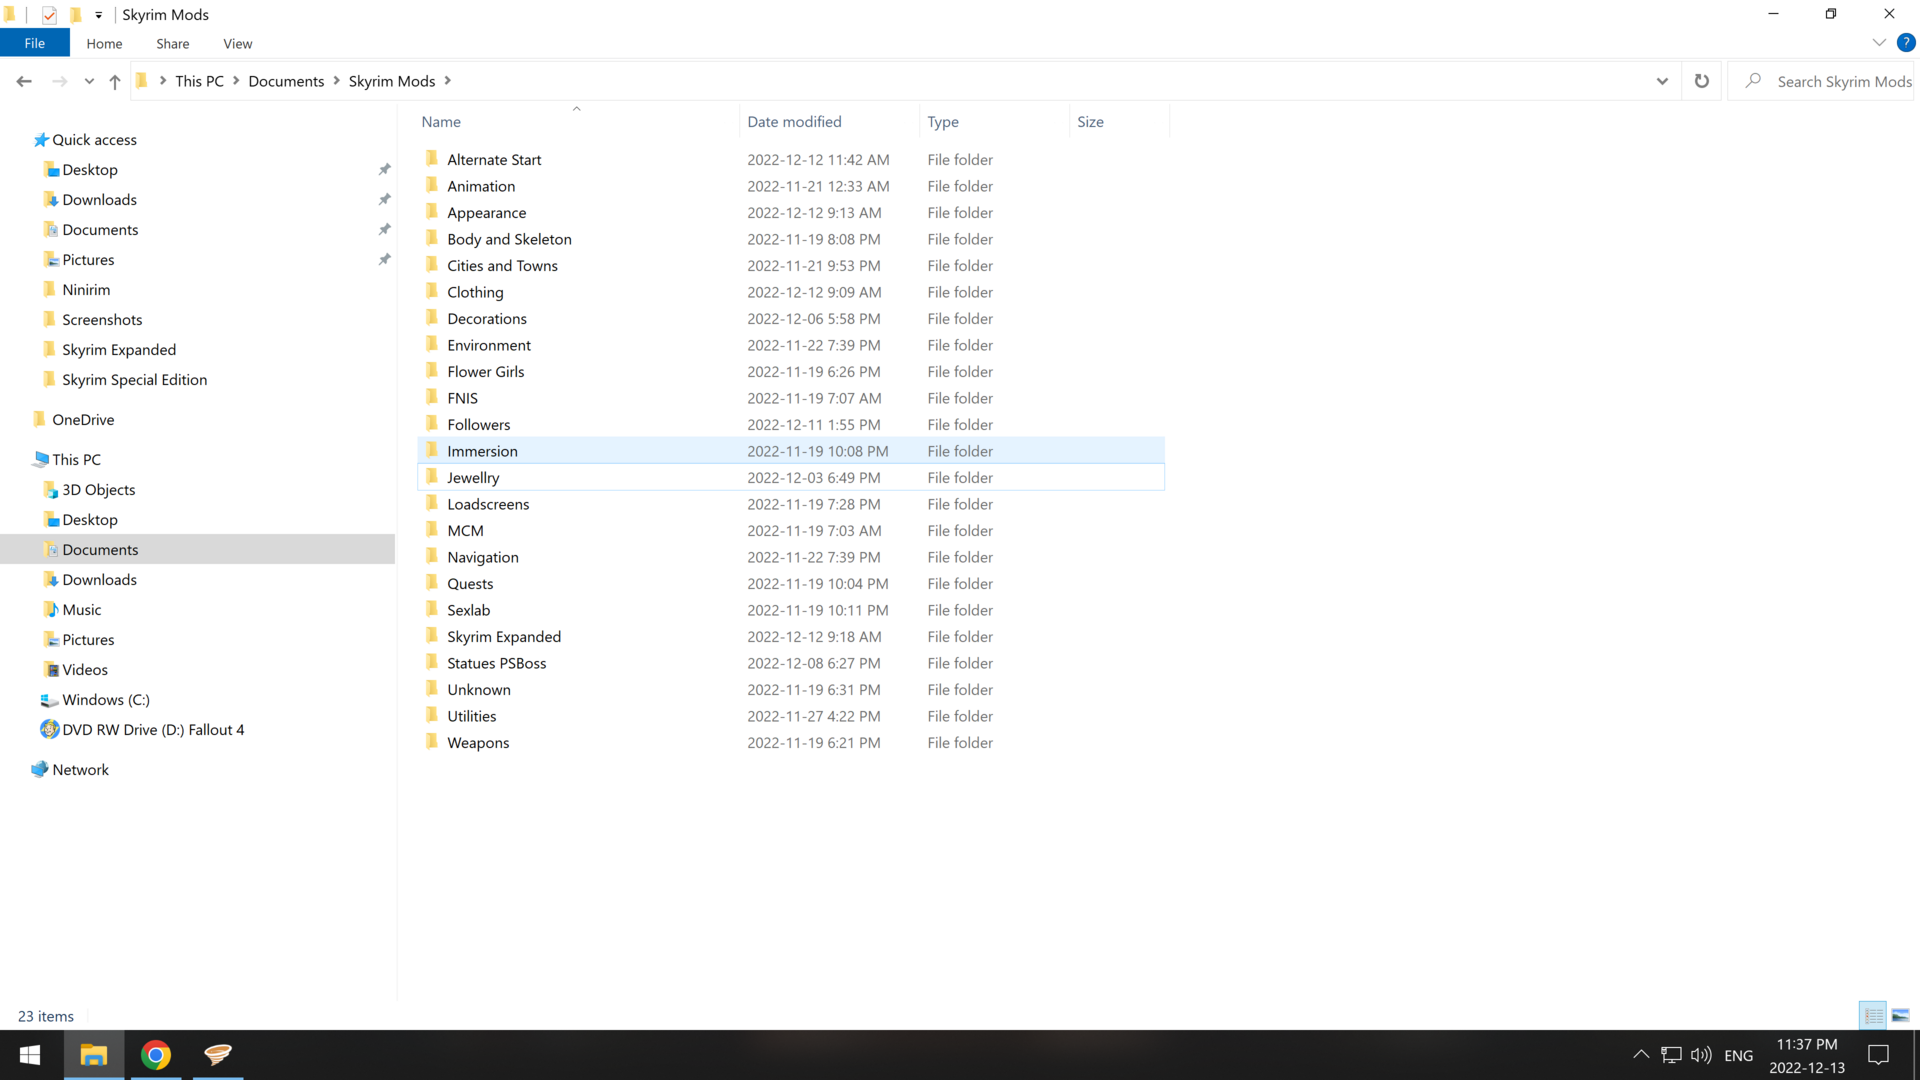Select the Skyrim Expanded folder in list
The image size is (1920, 1080).
tap(791, 637)
